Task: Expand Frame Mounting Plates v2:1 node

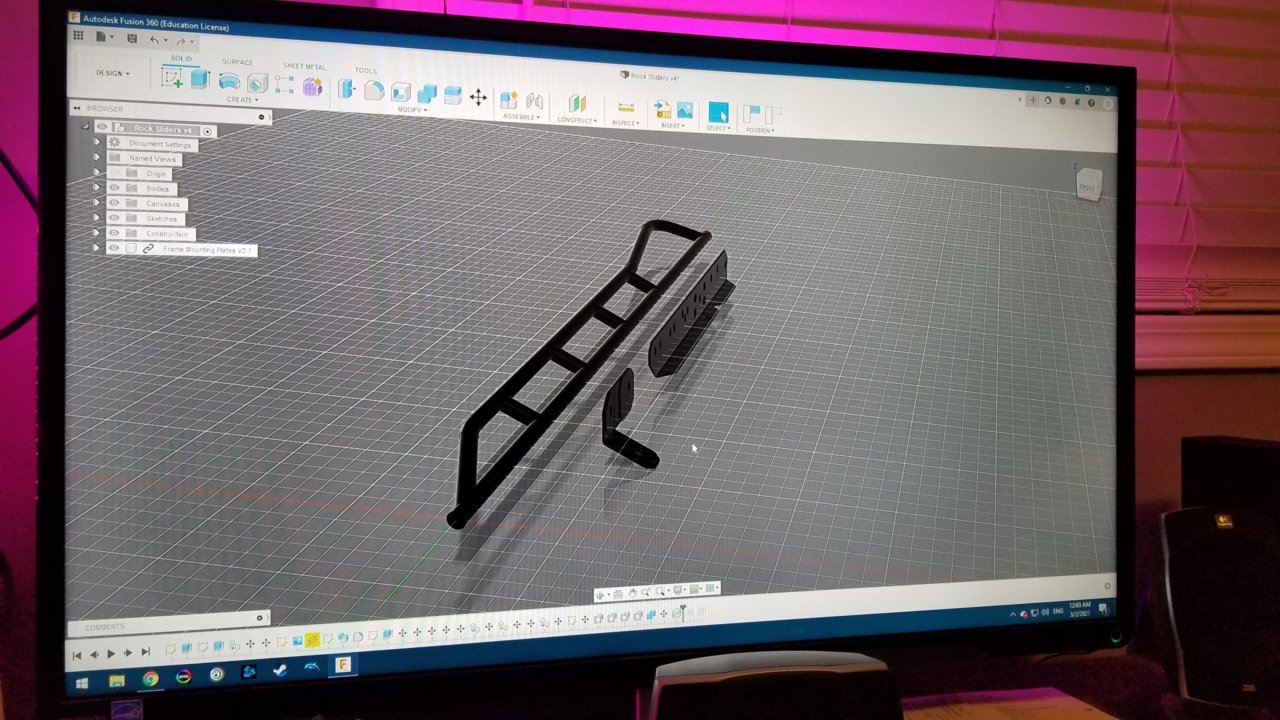Action: click(x=97, y=248)
